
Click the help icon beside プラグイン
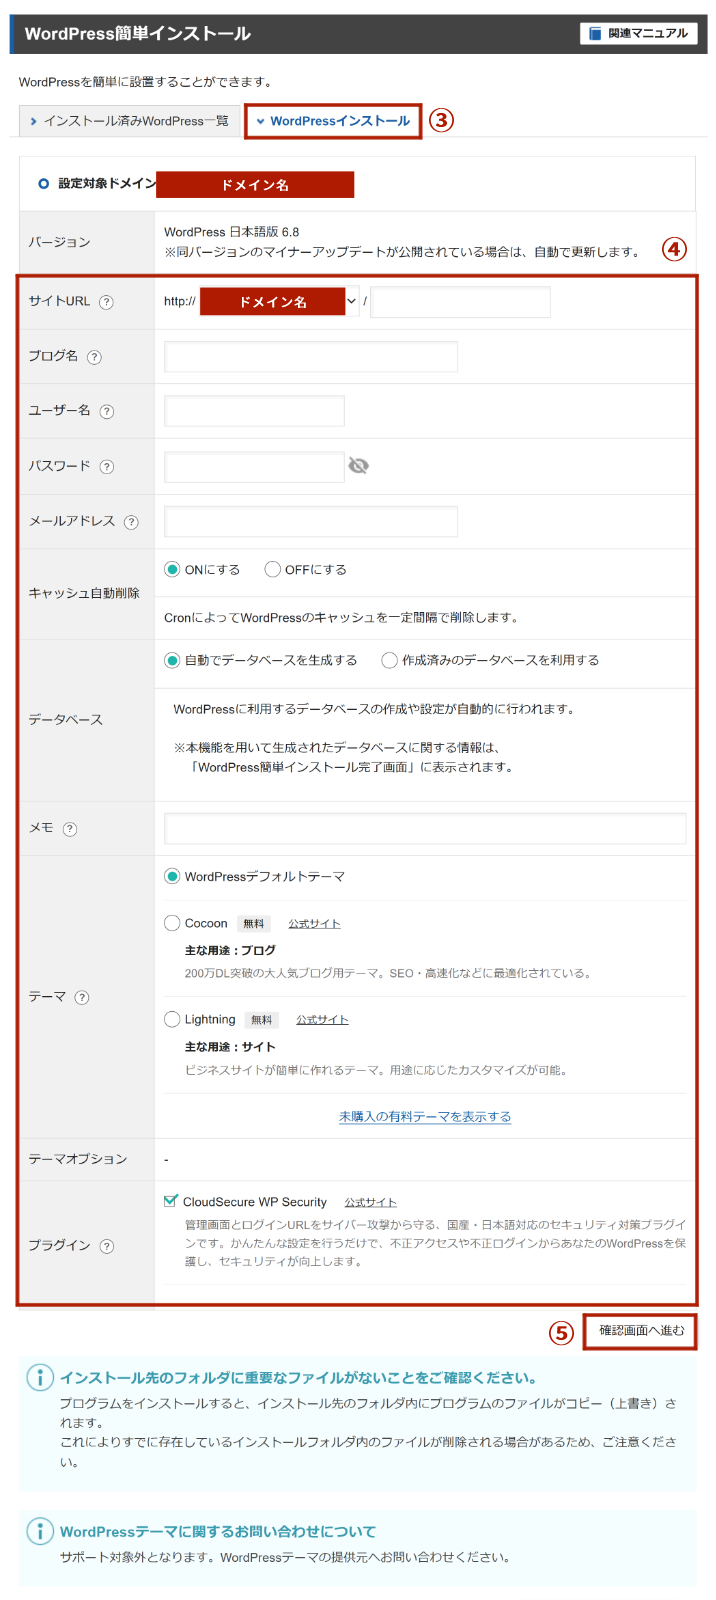point(107,1246)
